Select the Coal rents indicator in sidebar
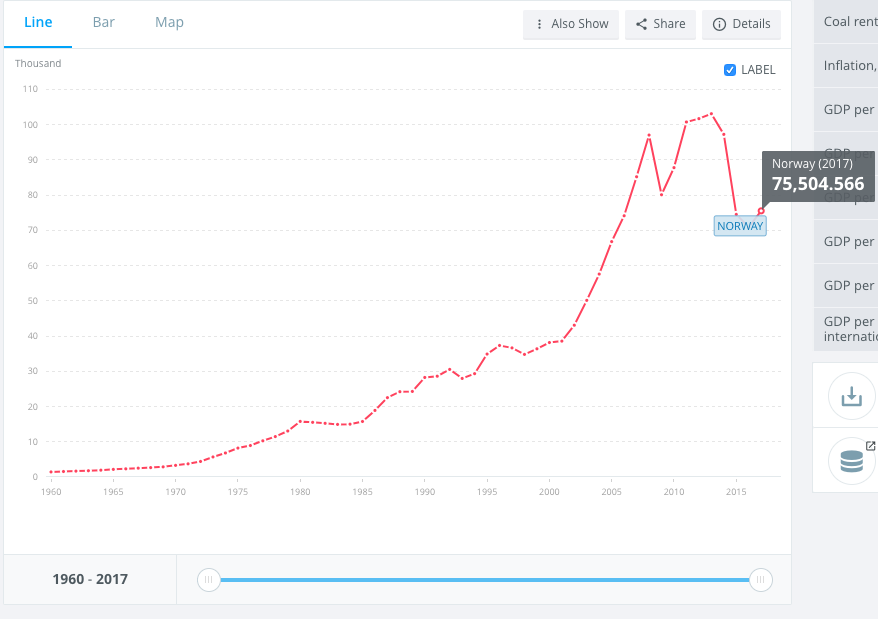 point(850,22)
